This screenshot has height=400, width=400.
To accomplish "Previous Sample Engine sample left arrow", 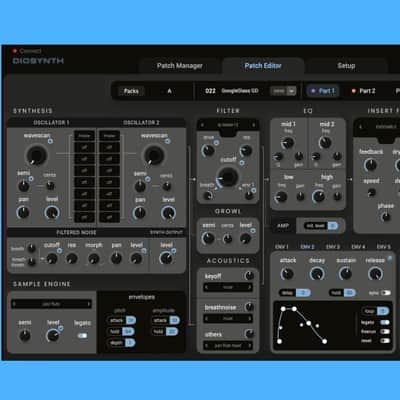I will pos(14,304).
